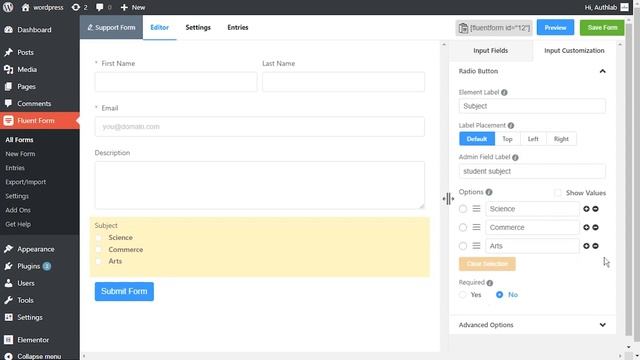The width and height of the screenshot is (640, 360).
Task: Open the Settings tab of the form
Action: point(198,27)
